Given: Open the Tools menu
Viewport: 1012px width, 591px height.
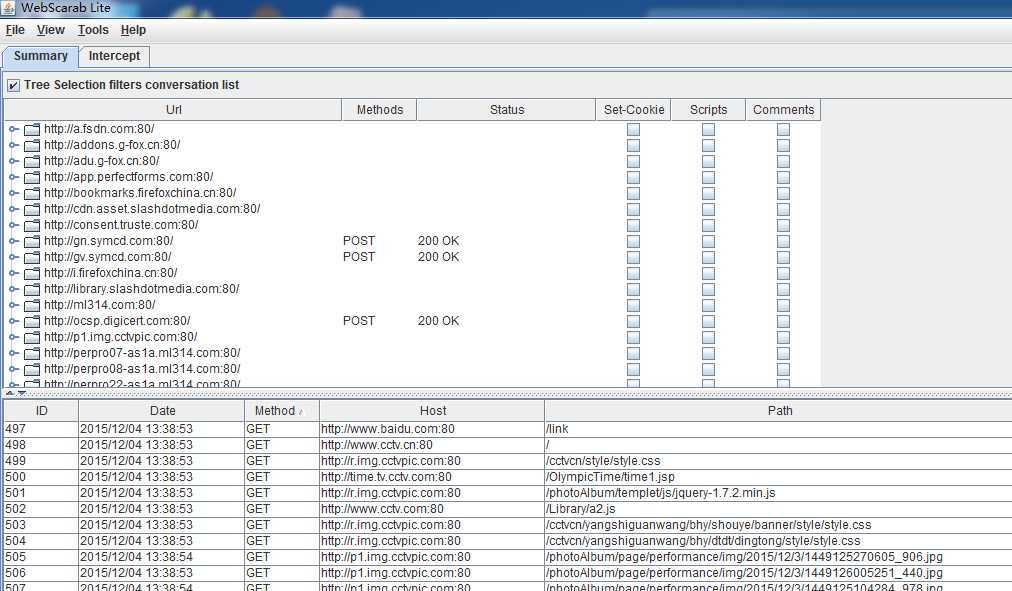Looking at the screenshot, I should pyautogui.click(x=93, y=30).
